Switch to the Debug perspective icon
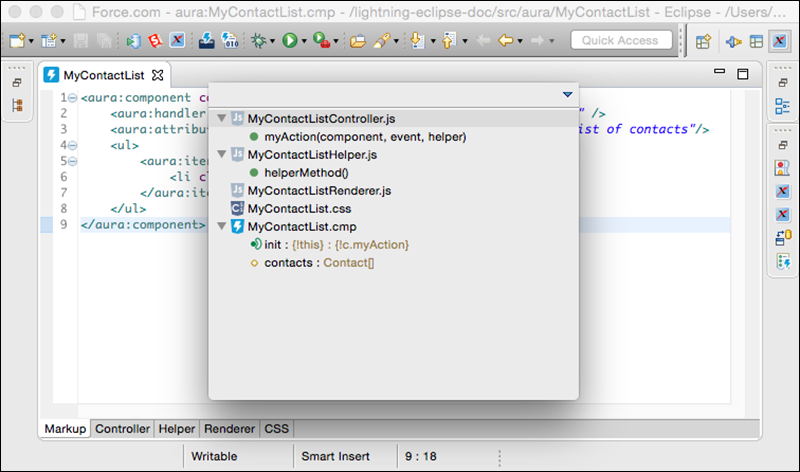 [733, 41]
